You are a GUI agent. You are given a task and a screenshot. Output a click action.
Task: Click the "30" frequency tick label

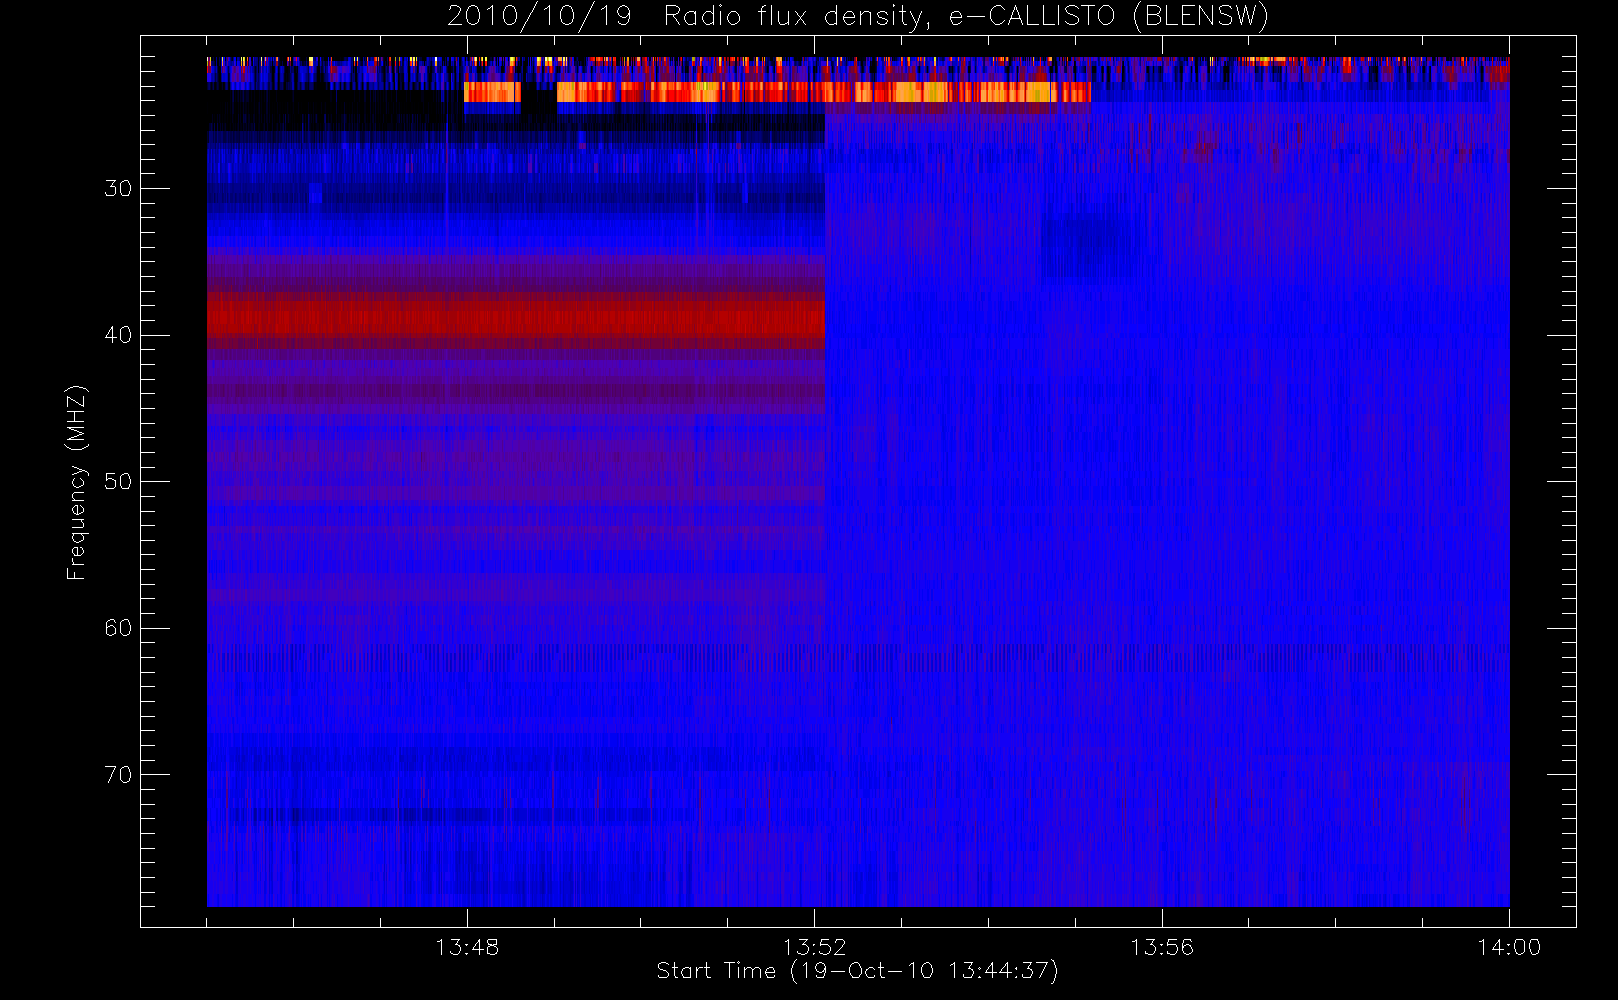tap(118, 188)
